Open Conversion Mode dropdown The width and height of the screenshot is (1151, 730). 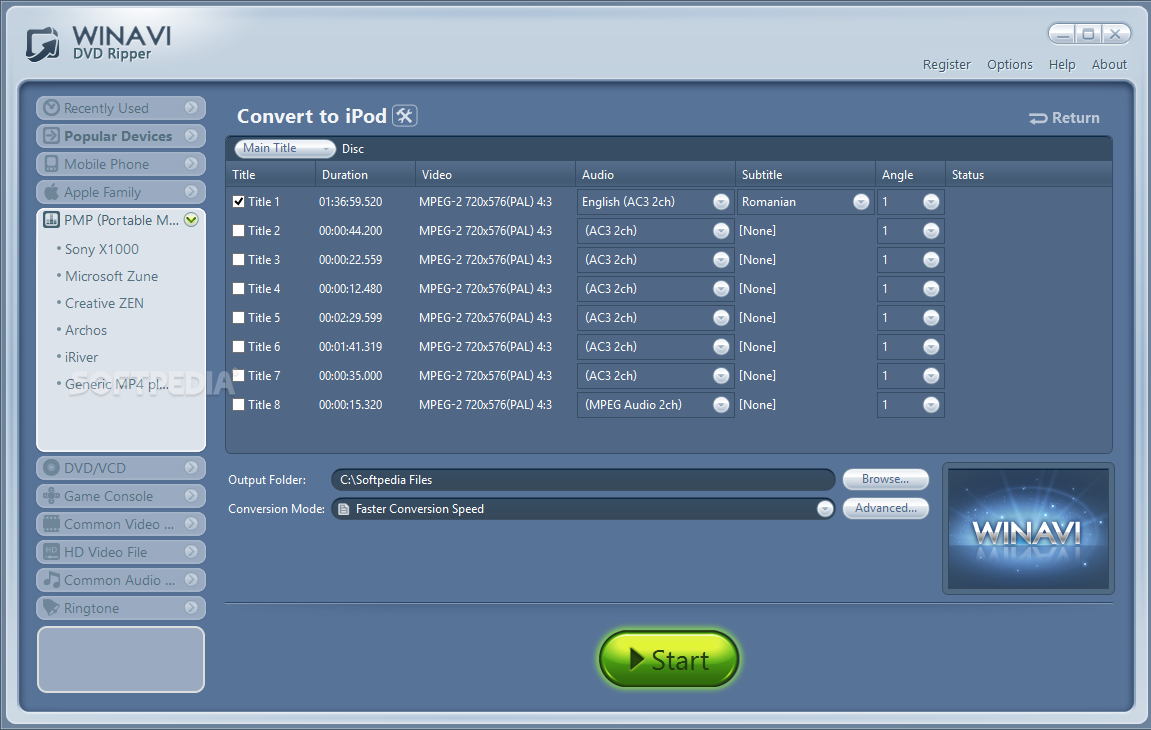[x=825, y=509]
